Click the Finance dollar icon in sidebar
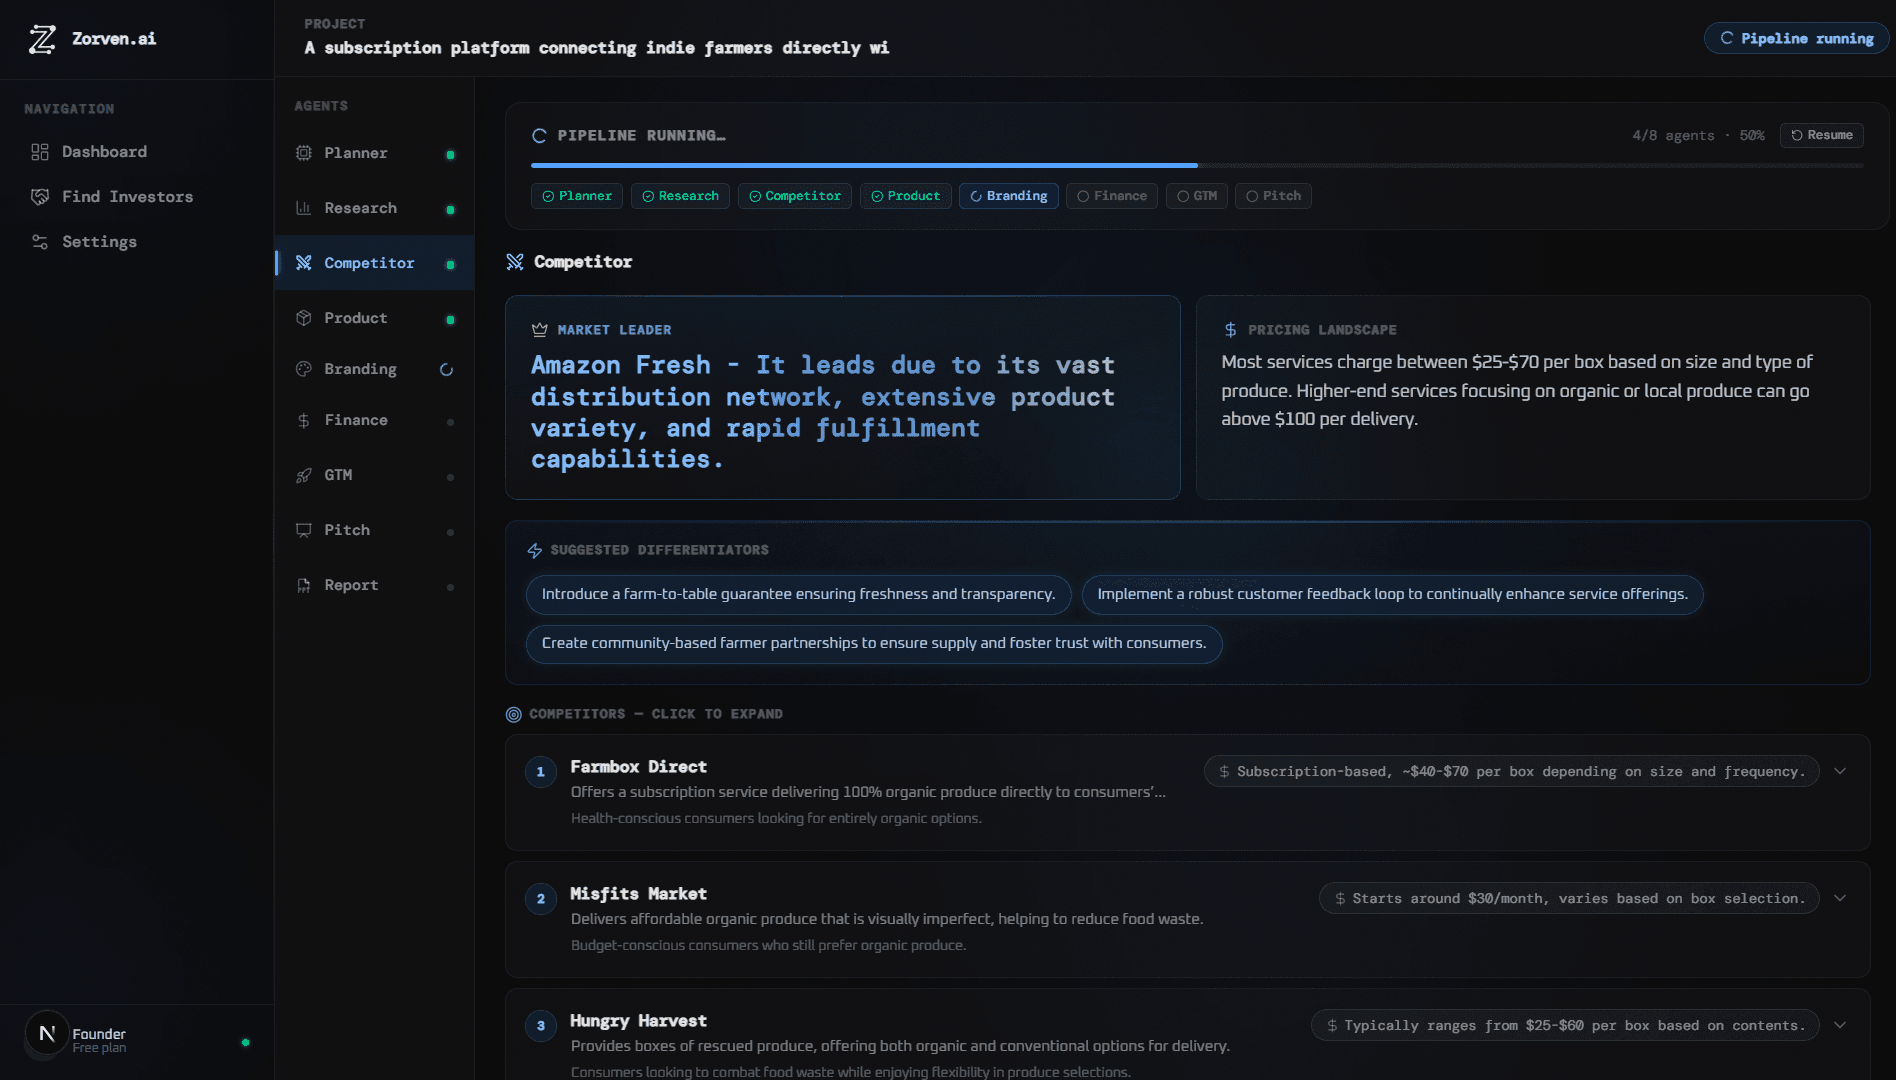1896x1080 pixels. click(x=304, y=421)
